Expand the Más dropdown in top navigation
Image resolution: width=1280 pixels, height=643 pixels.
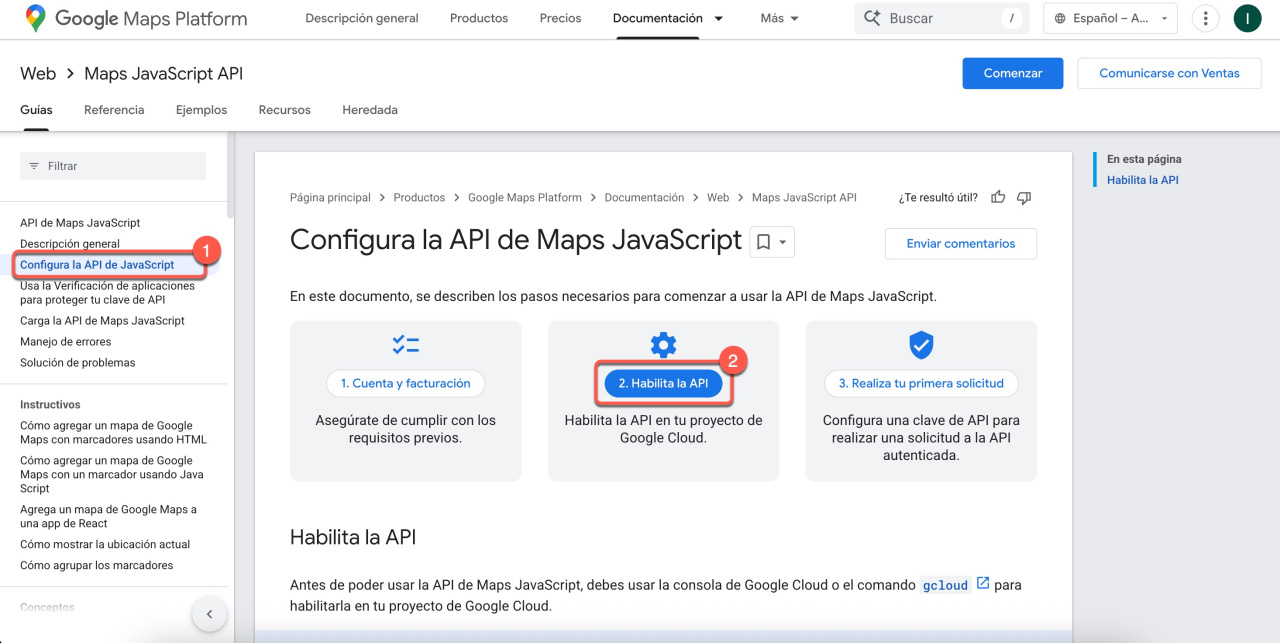(x=780, y=18)
